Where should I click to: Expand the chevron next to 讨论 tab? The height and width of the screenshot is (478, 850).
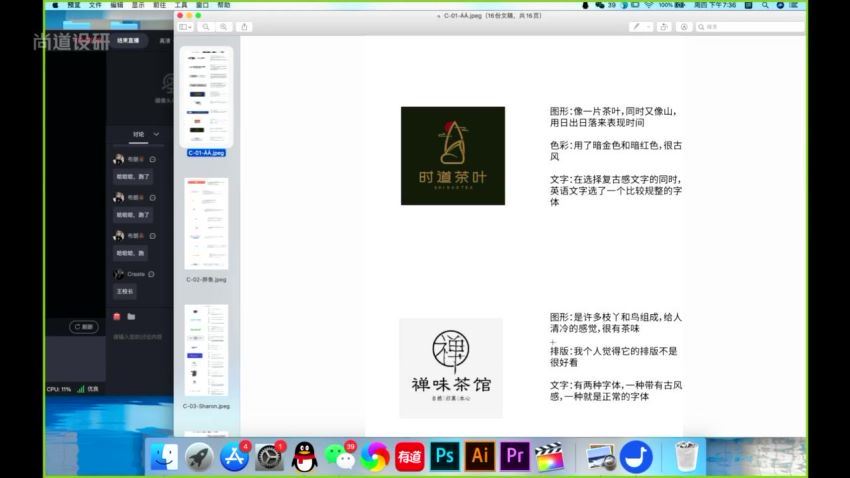click(156, 134)
